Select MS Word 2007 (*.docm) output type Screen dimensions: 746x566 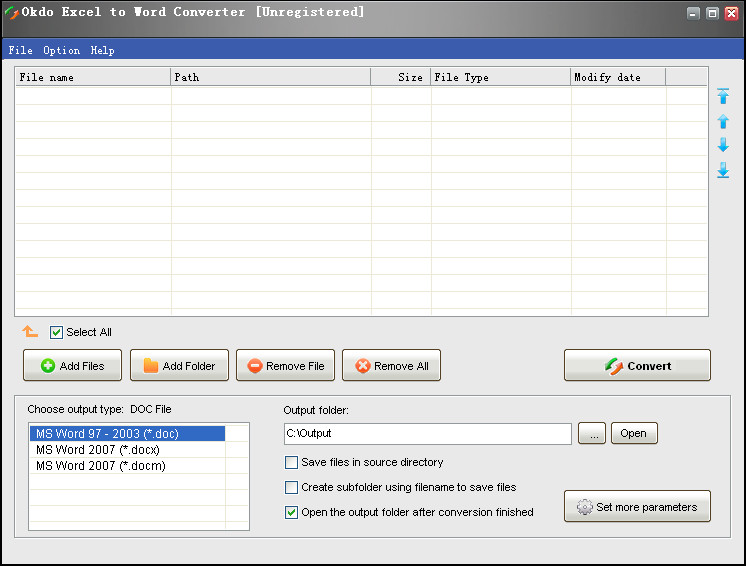[x=127, y=466]
